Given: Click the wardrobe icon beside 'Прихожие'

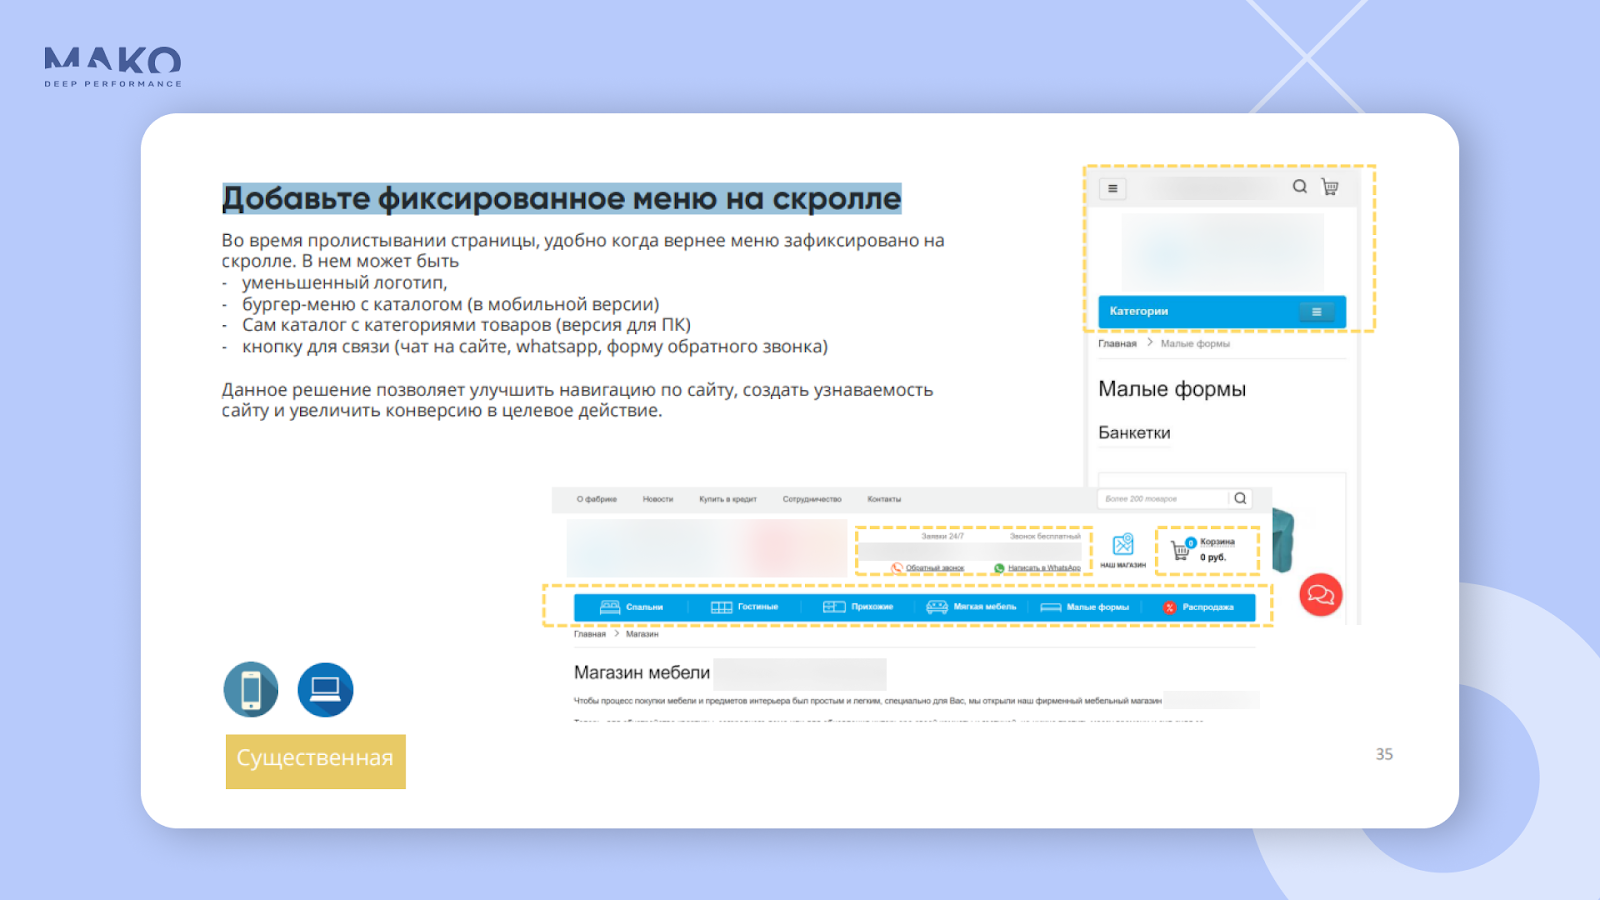Looking at the screenshot, I should click(x=834, y=607).
